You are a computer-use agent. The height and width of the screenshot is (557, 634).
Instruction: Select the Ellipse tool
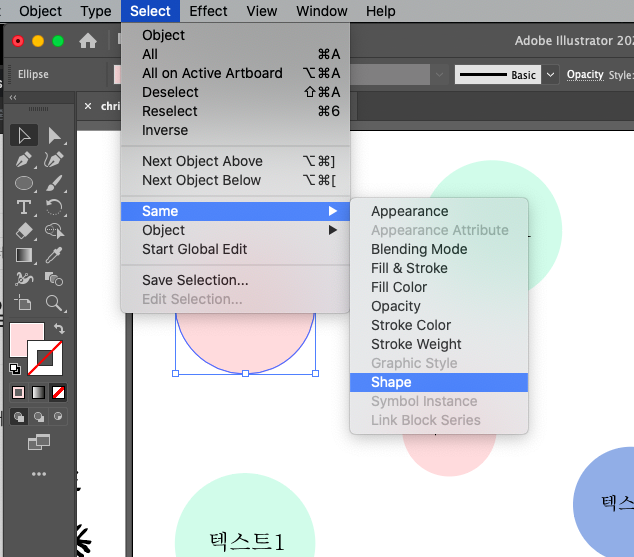point(24,183)
